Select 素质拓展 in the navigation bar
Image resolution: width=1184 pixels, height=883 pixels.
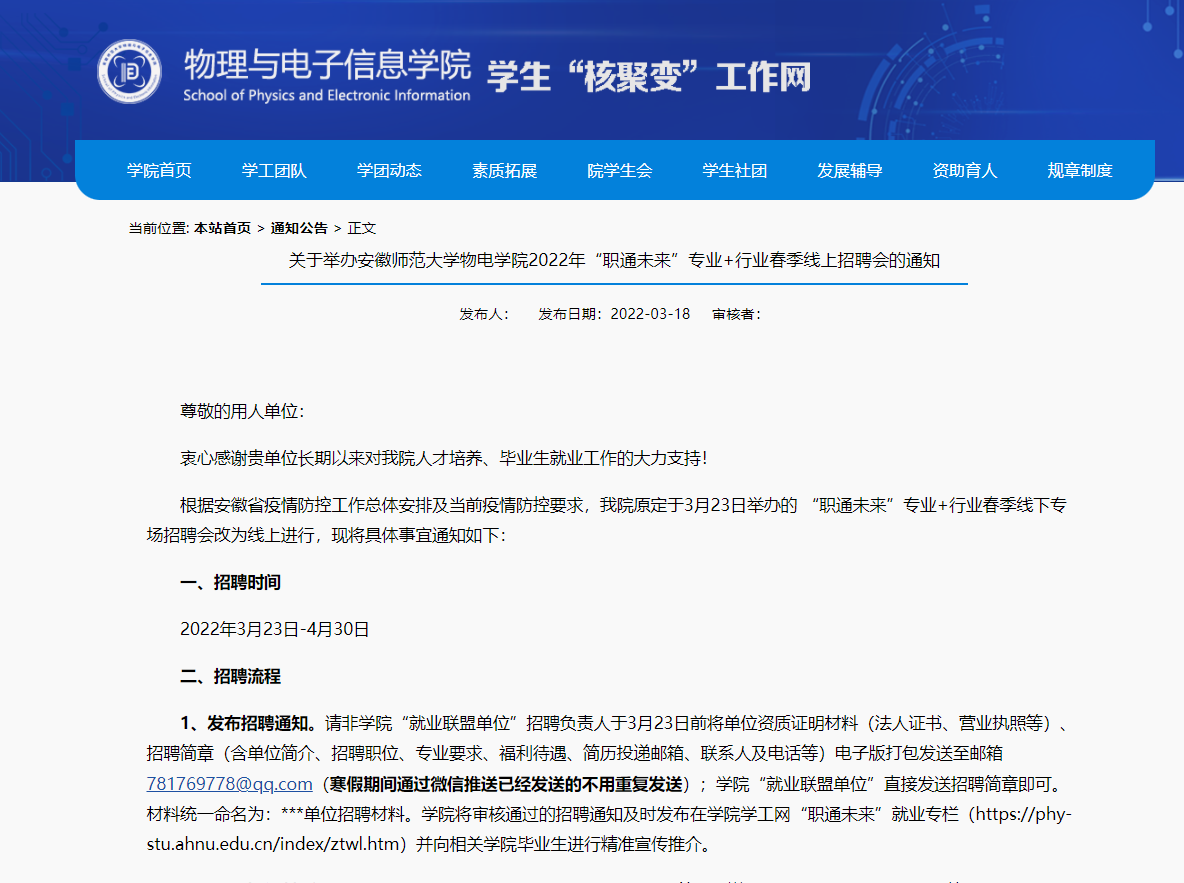tap(504, 171)
